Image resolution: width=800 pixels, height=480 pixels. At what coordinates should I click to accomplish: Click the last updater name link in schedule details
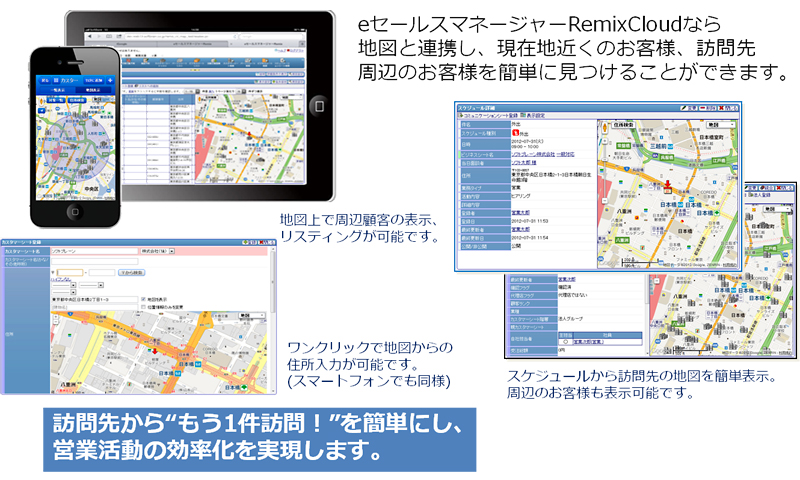coord(520,230)
